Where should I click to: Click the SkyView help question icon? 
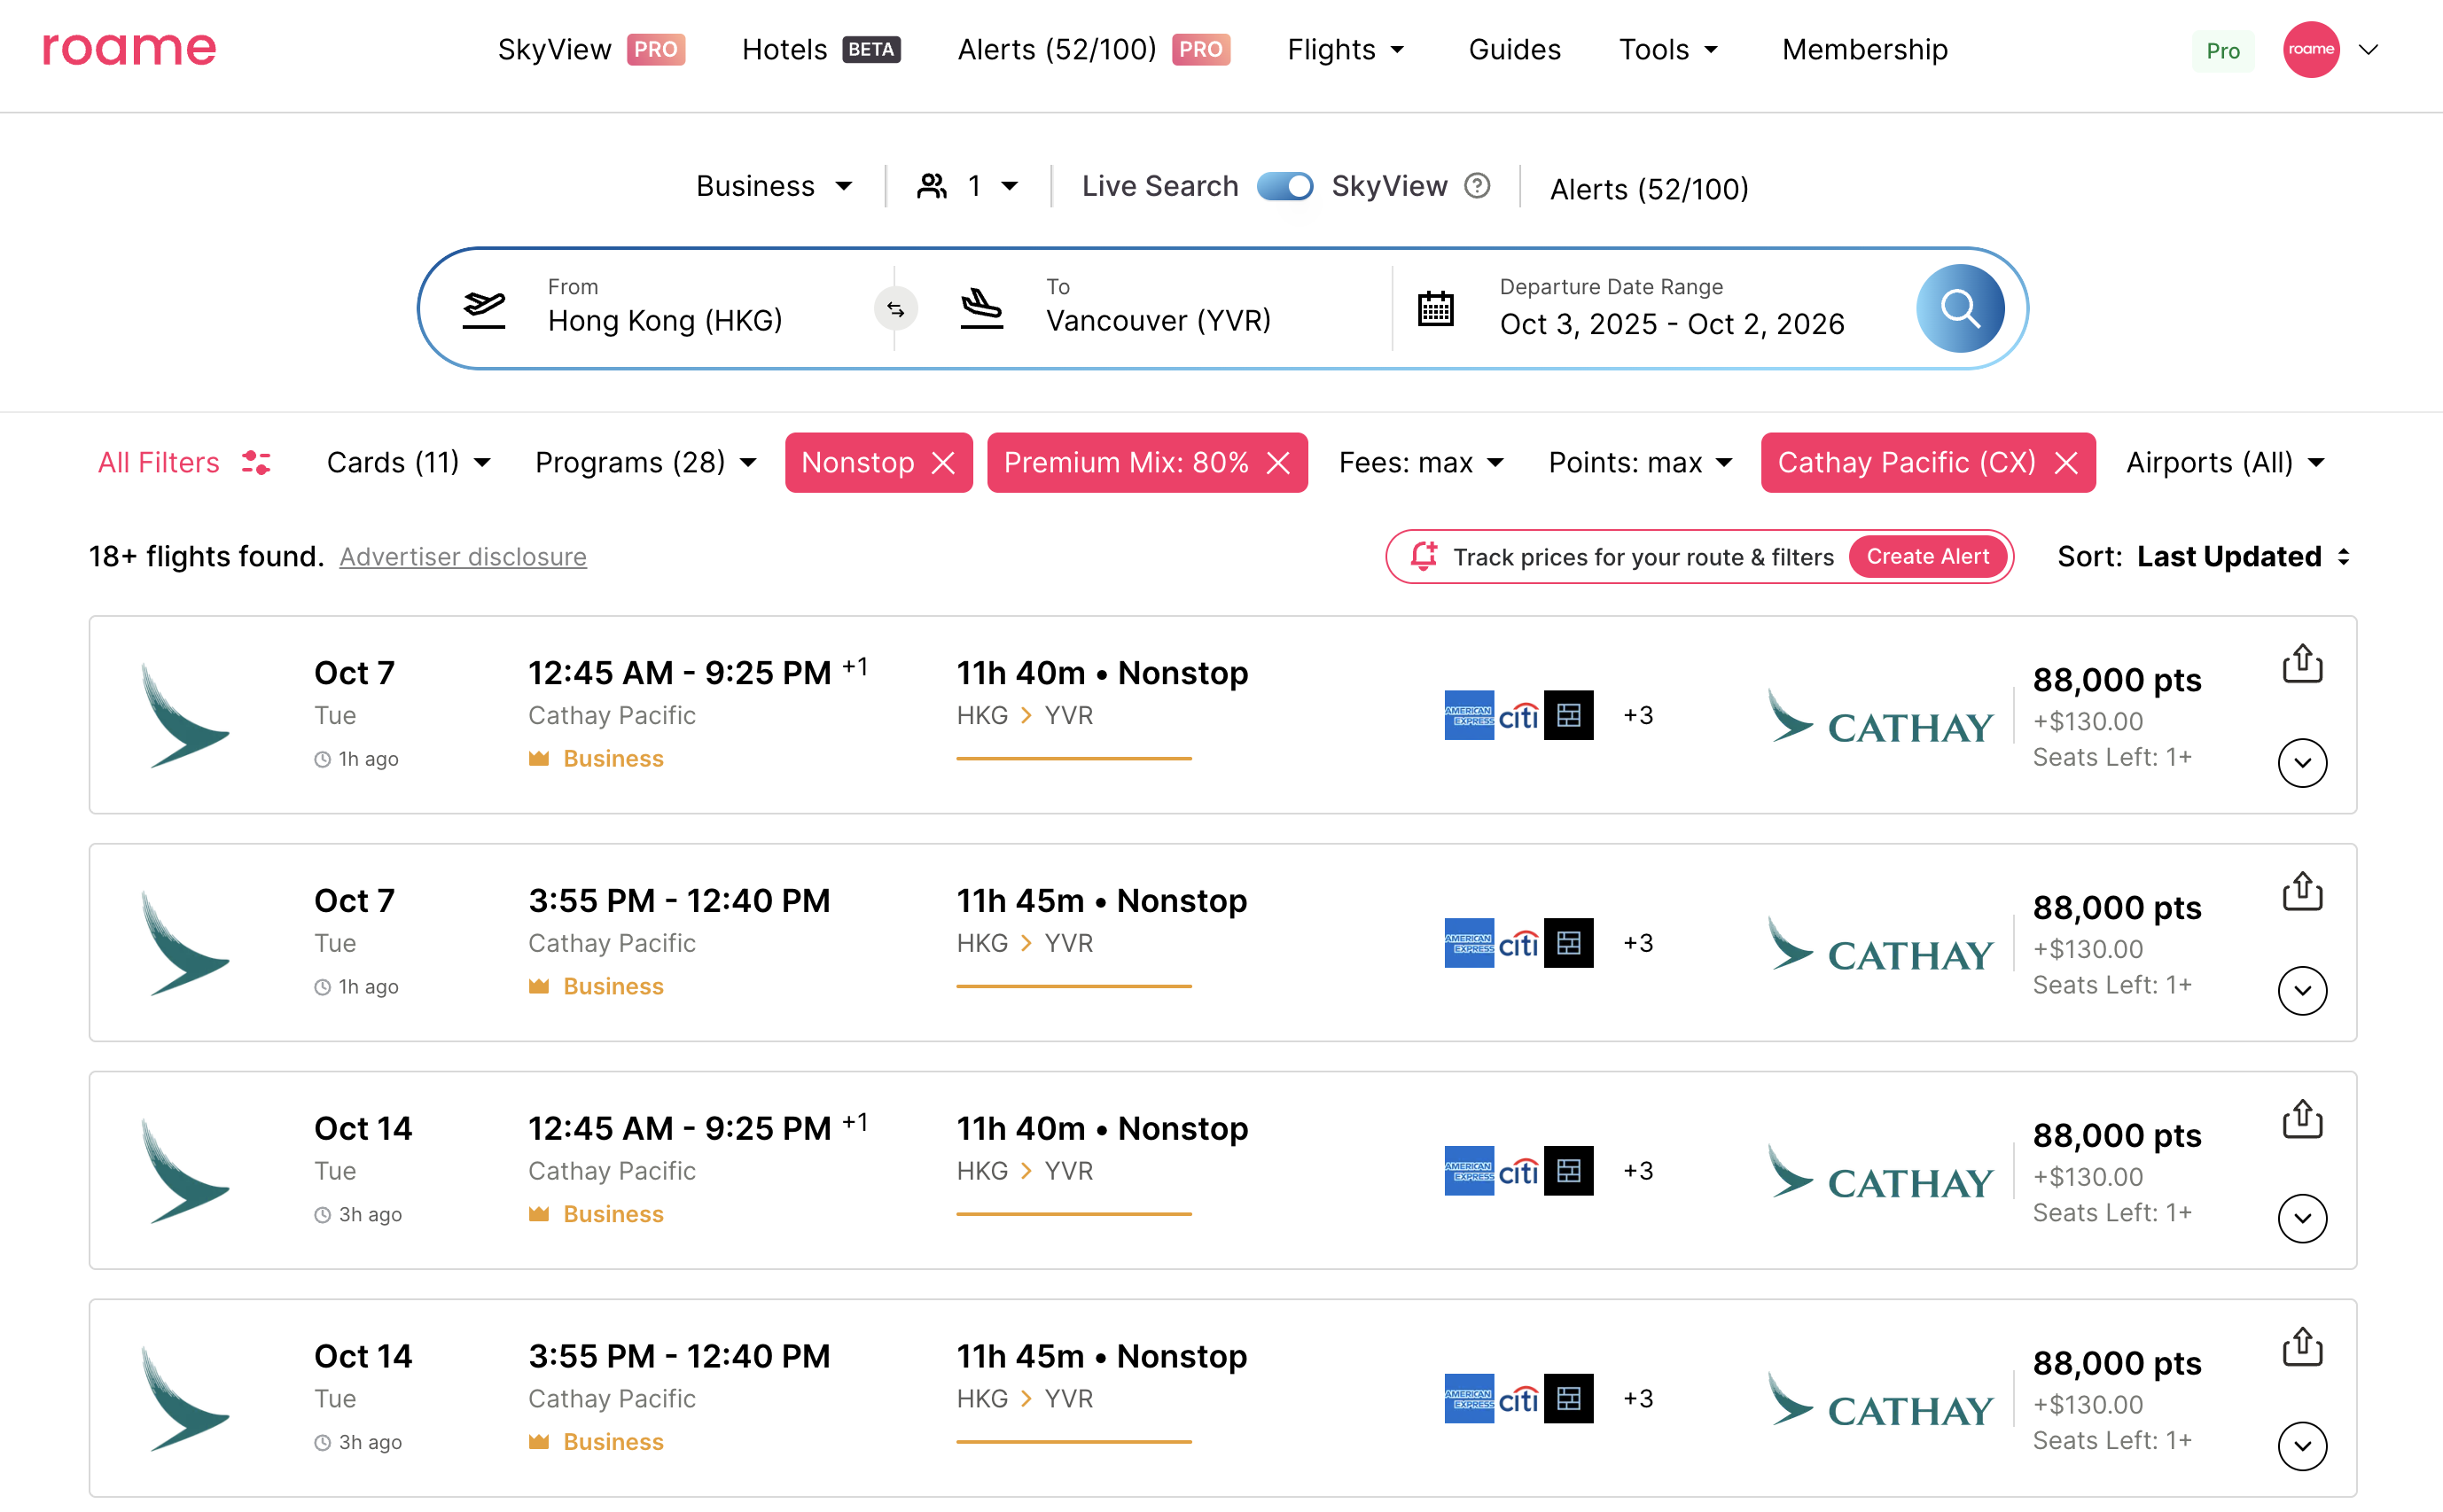click(x=1476, y=186)
